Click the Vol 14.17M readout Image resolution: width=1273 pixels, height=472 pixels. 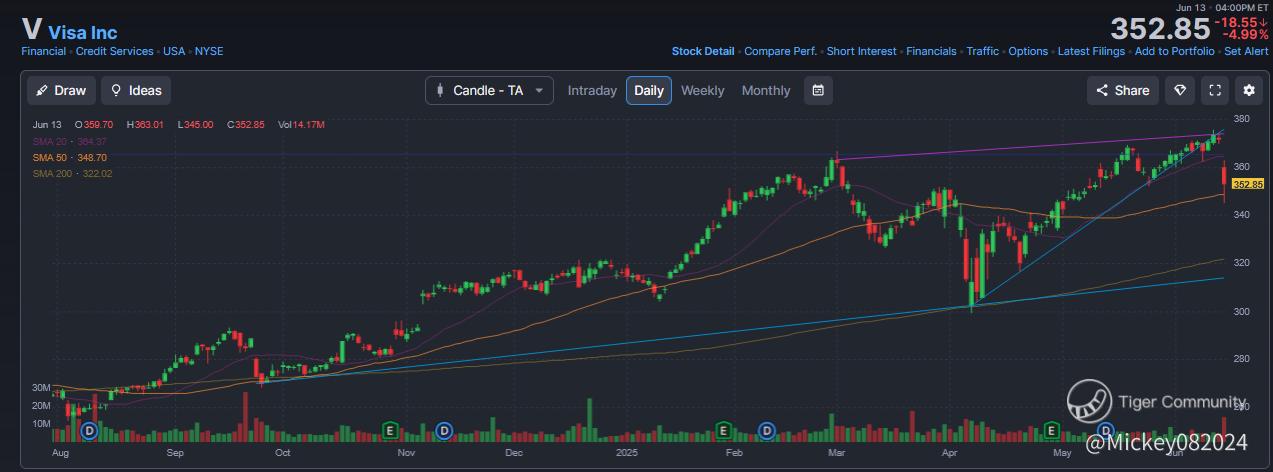pos(301,125)
